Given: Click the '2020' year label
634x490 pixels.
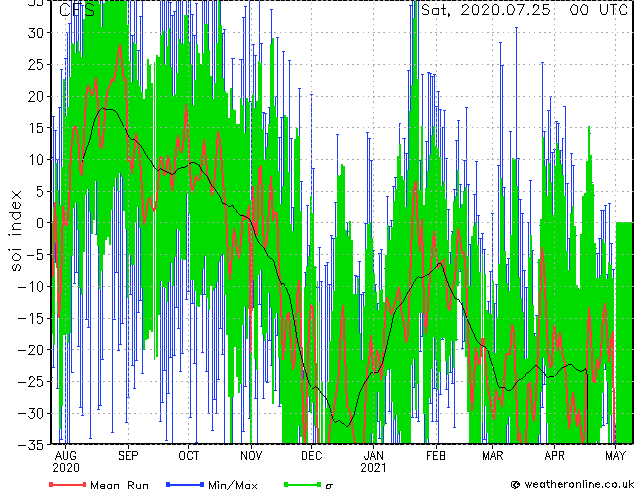Looking at the screenshot, I should (x=66, y=468).
